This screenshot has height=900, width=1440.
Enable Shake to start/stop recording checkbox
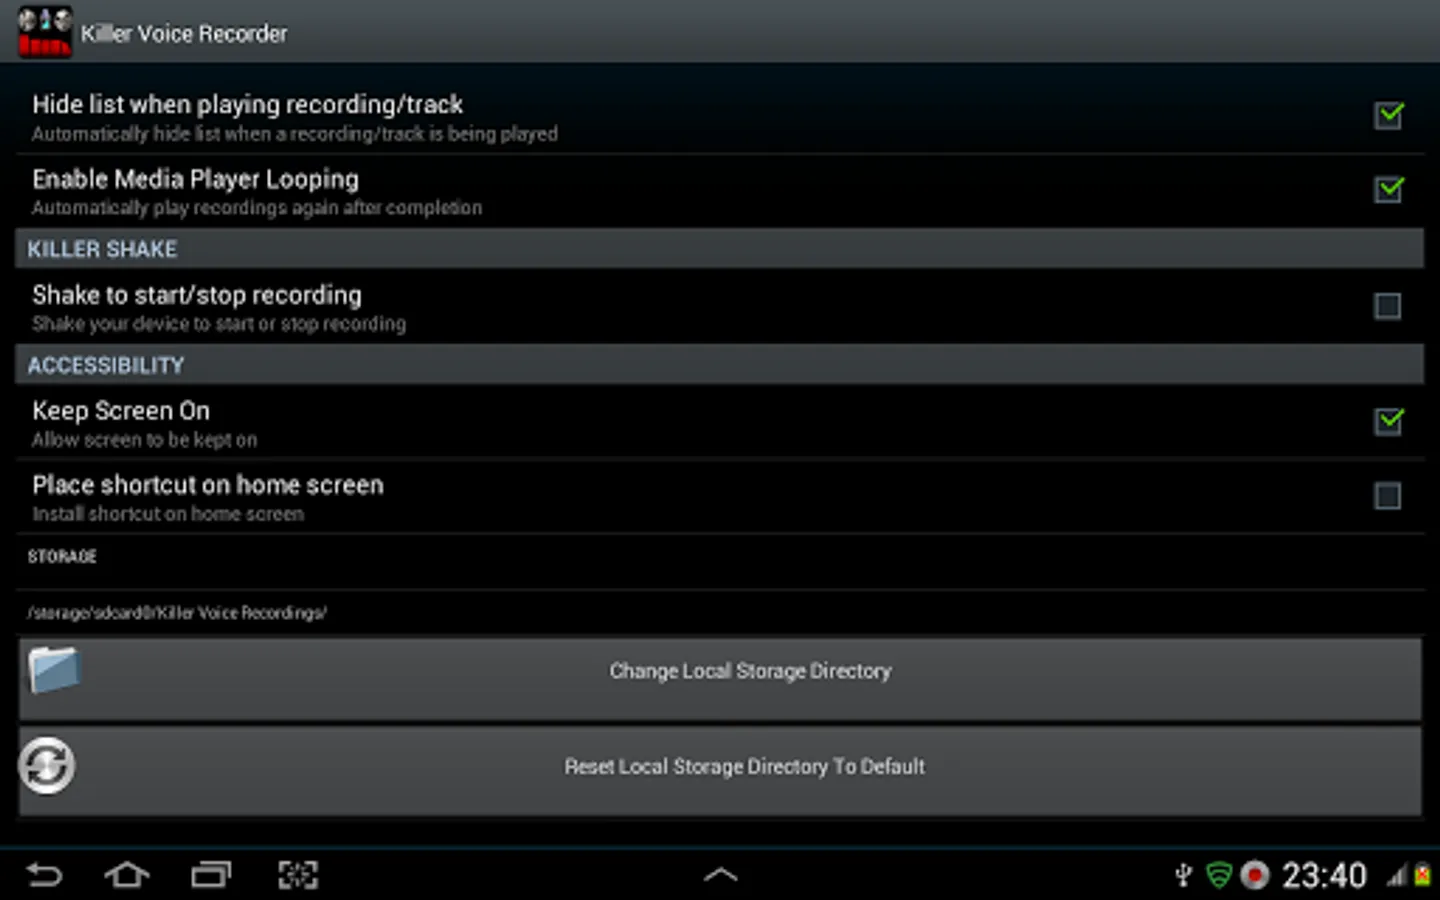(1388, 306)
